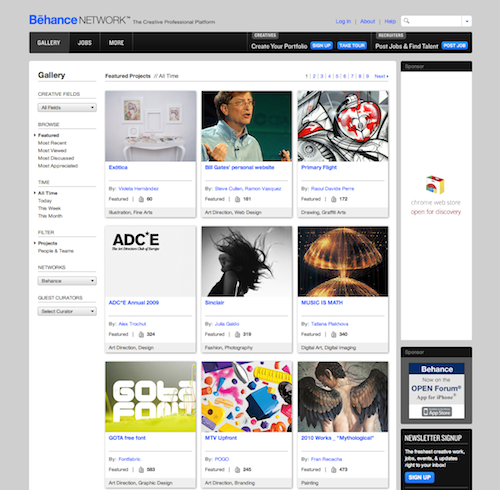Click the Behance Network logo
The width and height of the screenshot is (500, 490).
click(79, 20)
